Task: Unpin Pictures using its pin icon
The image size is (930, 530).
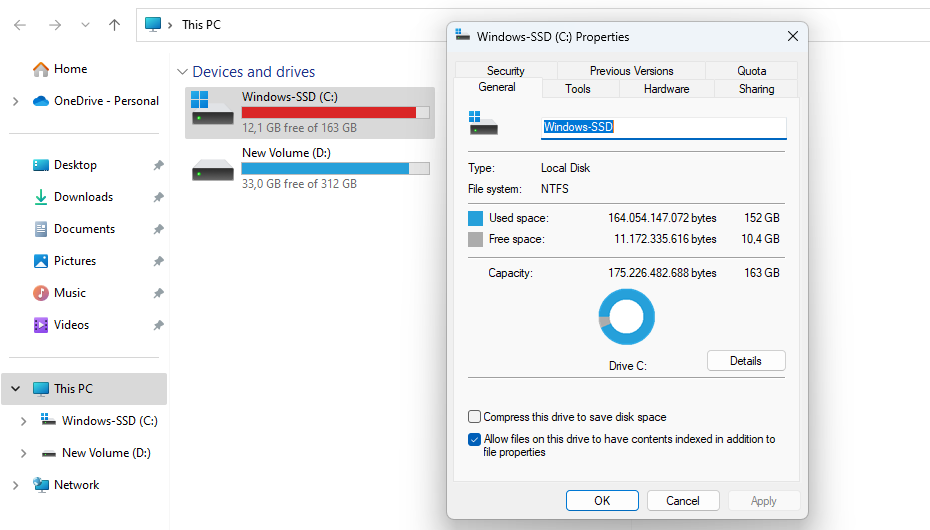Action: click(x=158, y=261)
